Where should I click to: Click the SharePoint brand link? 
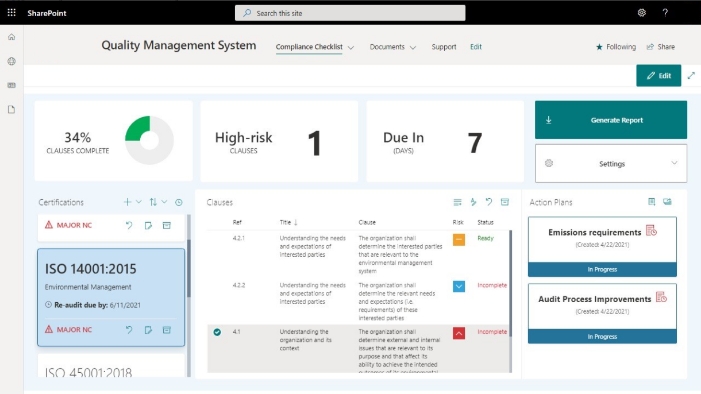46,13
